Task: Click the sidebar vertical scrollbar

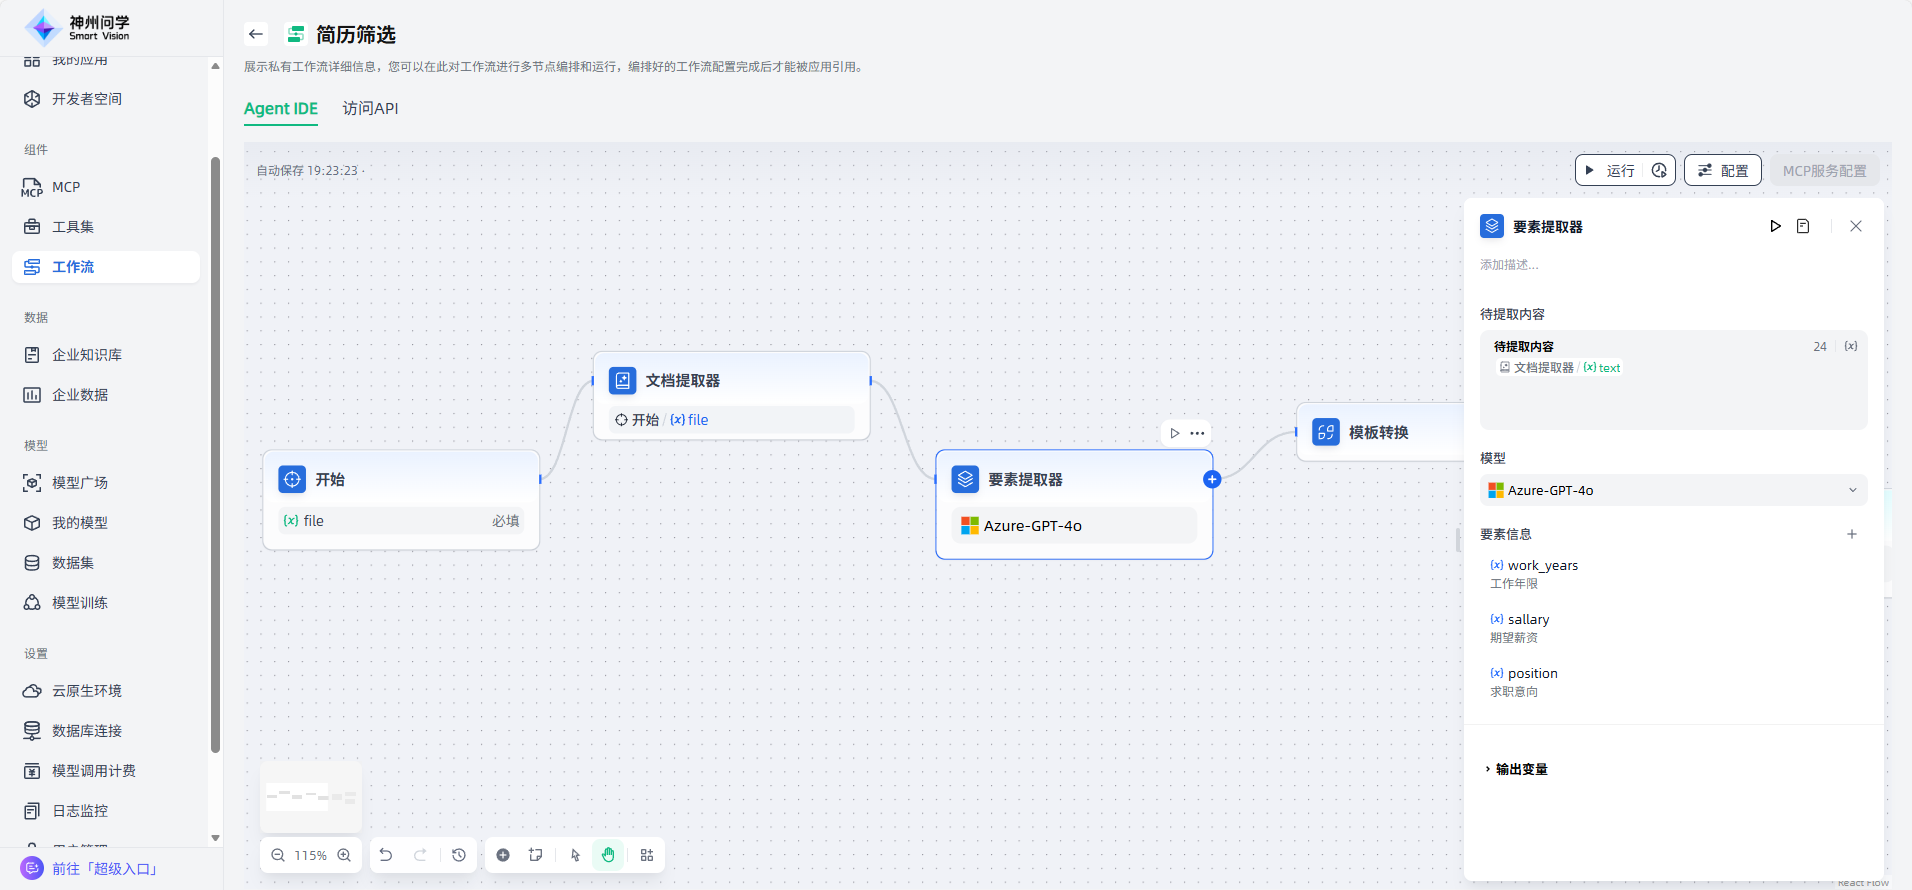Action: click(x=215, y=450)
